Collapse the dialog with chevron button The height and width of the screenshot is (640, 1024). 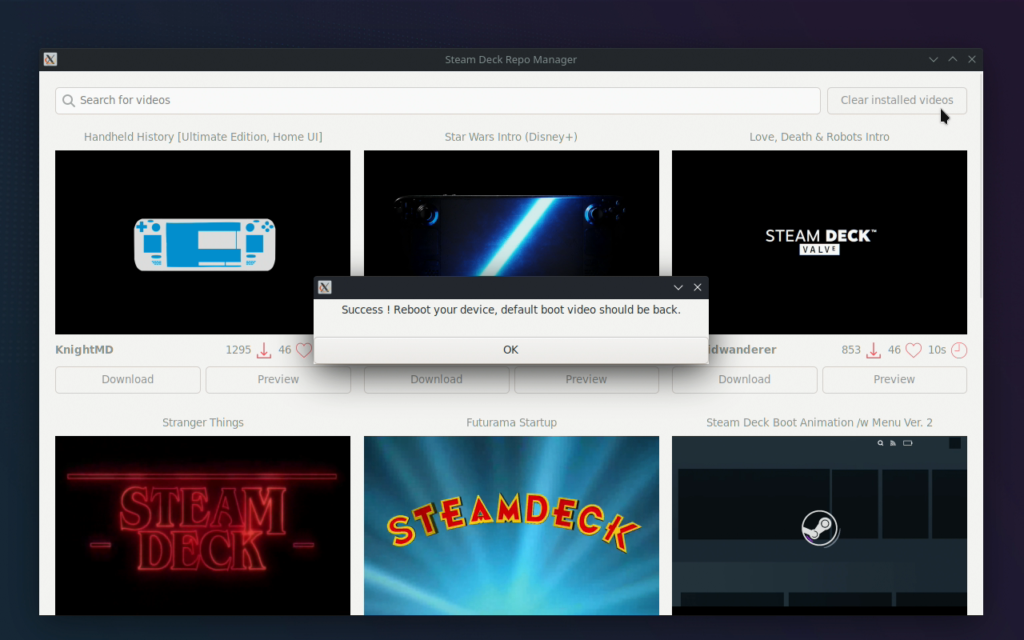click(x=678, y=287)
